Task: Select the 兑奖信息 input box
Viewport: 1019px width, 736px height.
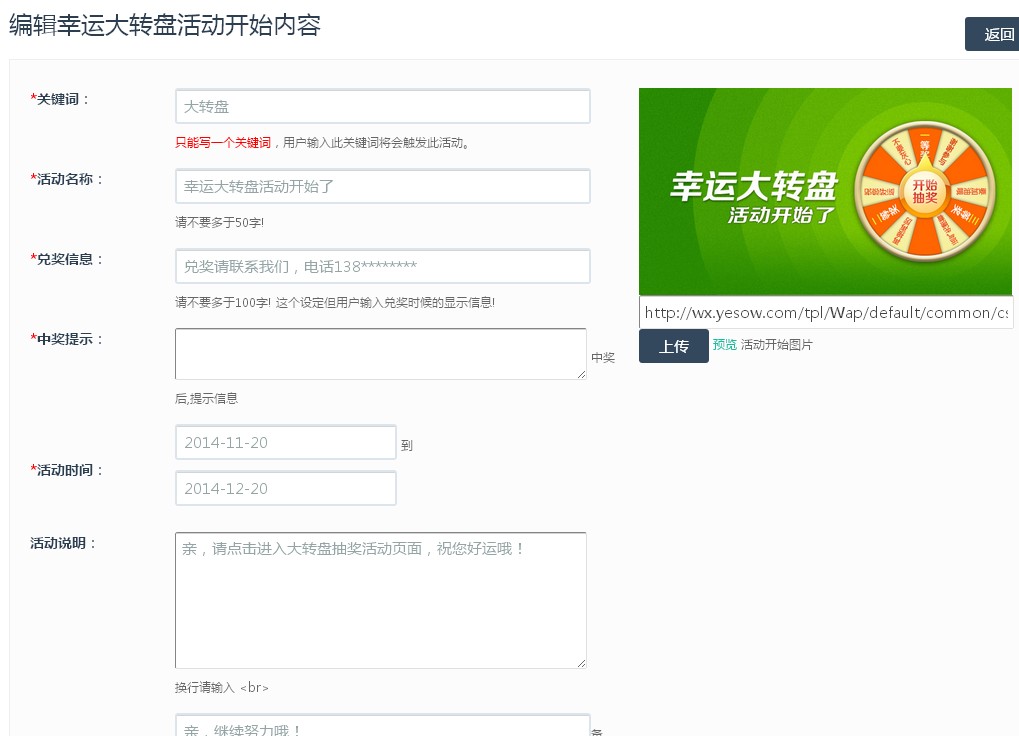Action: pos(382,266)
